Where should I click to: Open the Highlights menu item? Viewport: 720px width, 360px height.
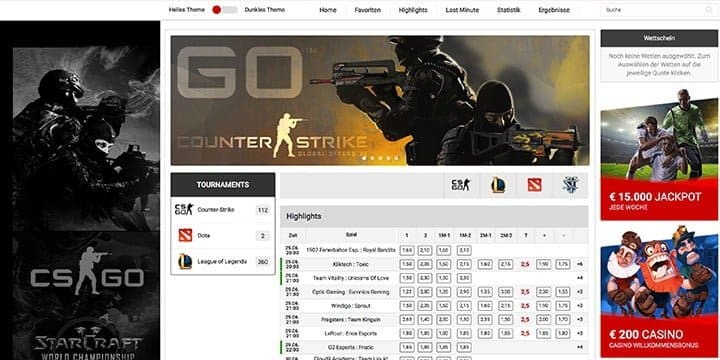click(413, 10)
